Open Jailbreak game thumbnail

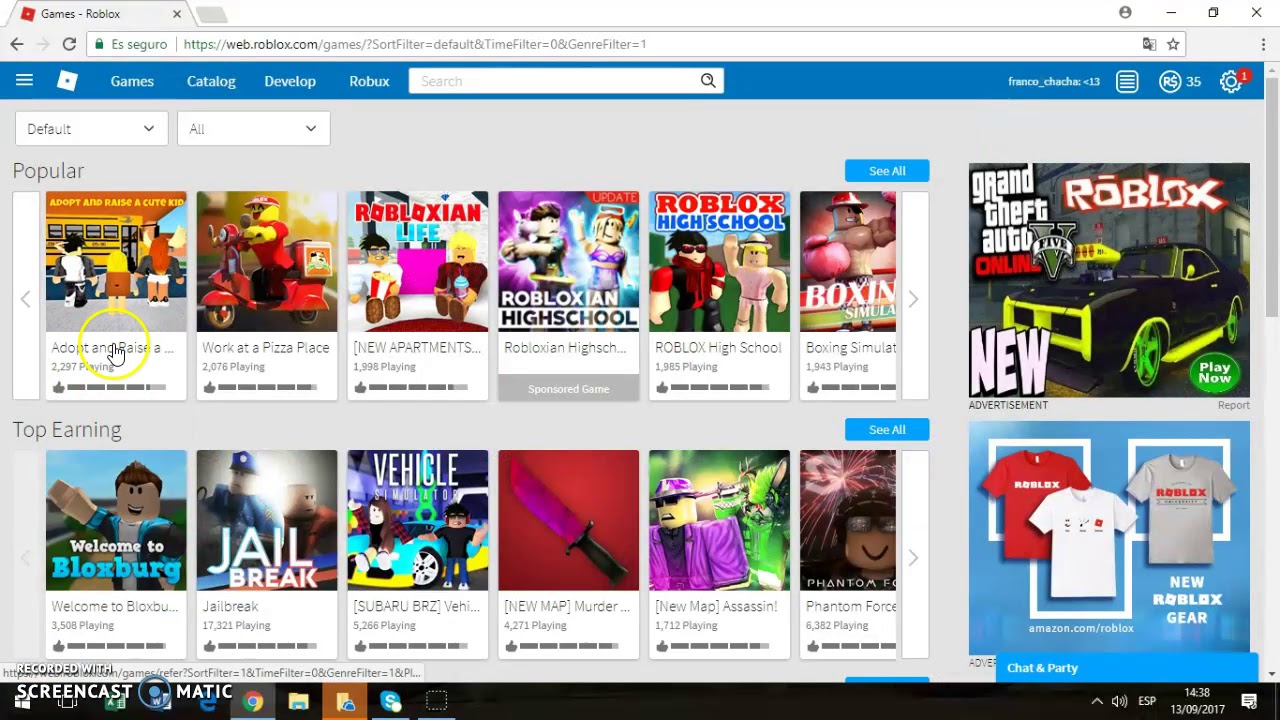[267, 520]
